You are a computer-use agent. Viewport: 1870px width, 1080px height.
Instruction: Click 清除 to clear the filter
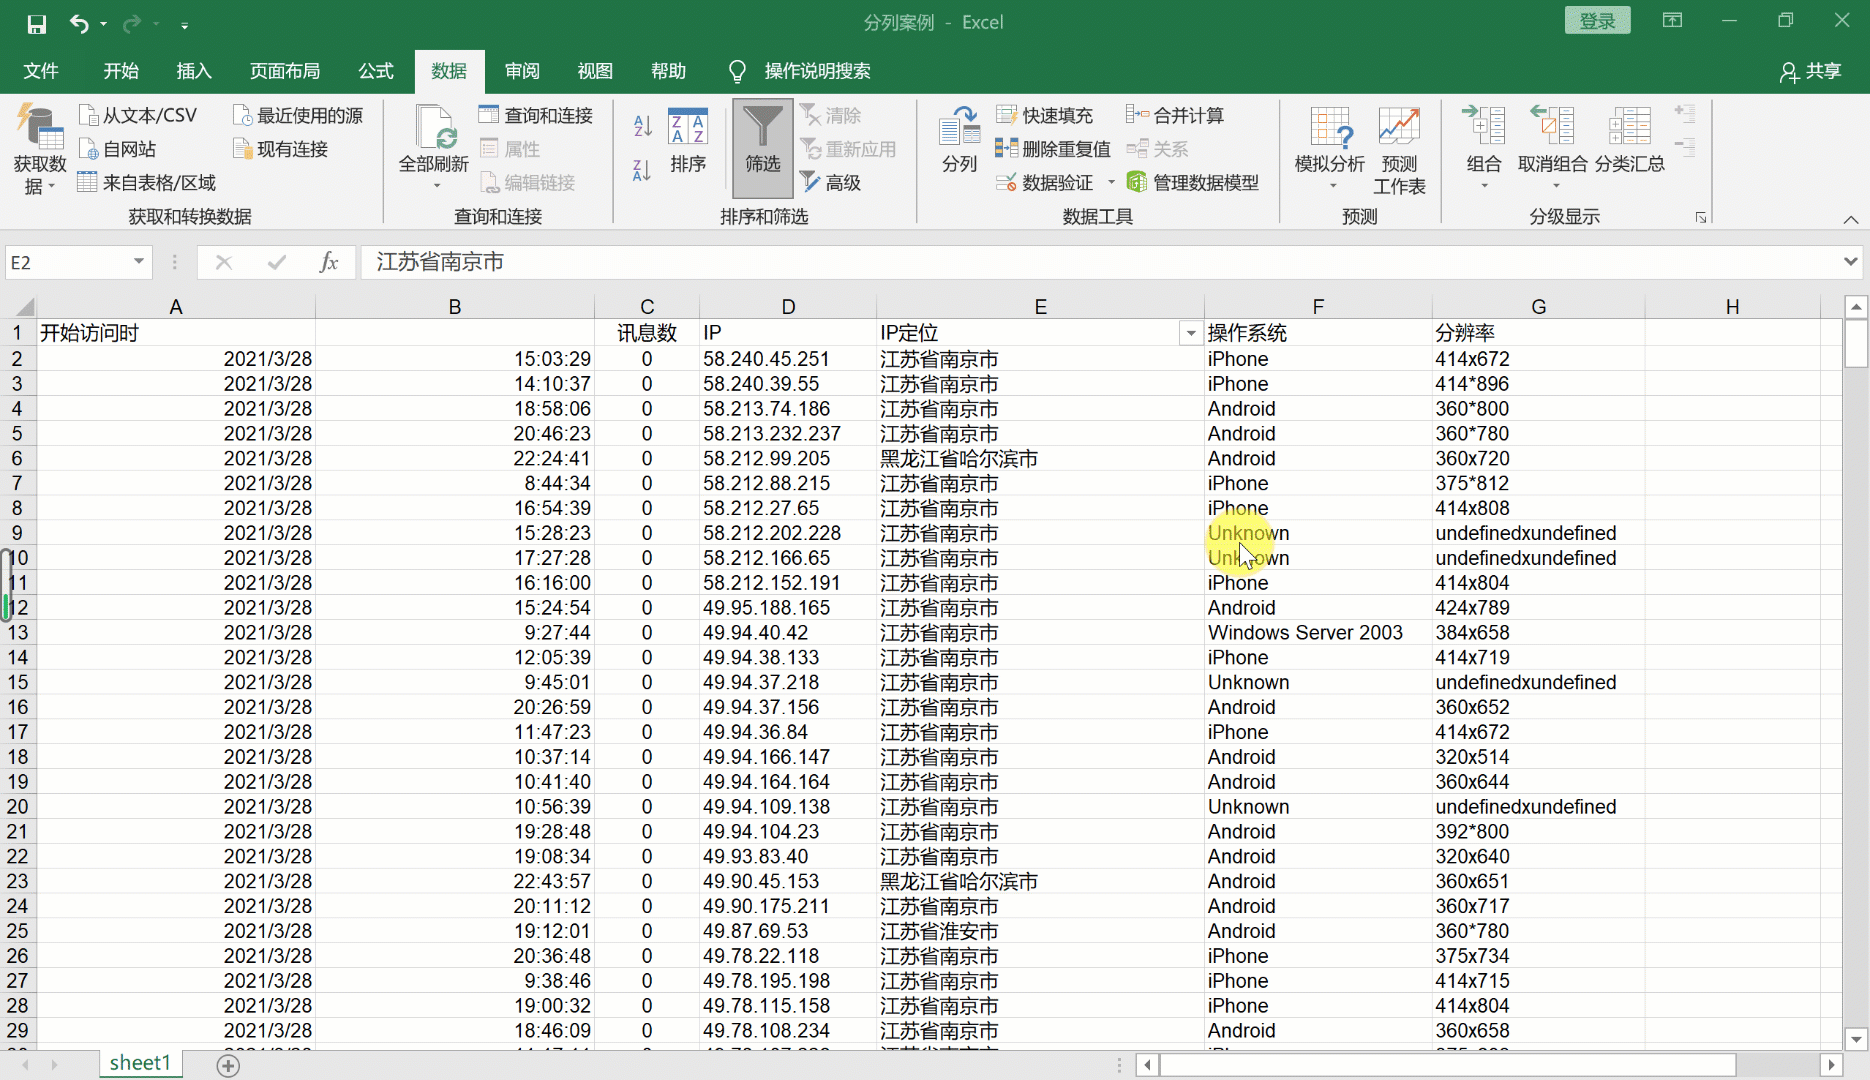point(831,115)
